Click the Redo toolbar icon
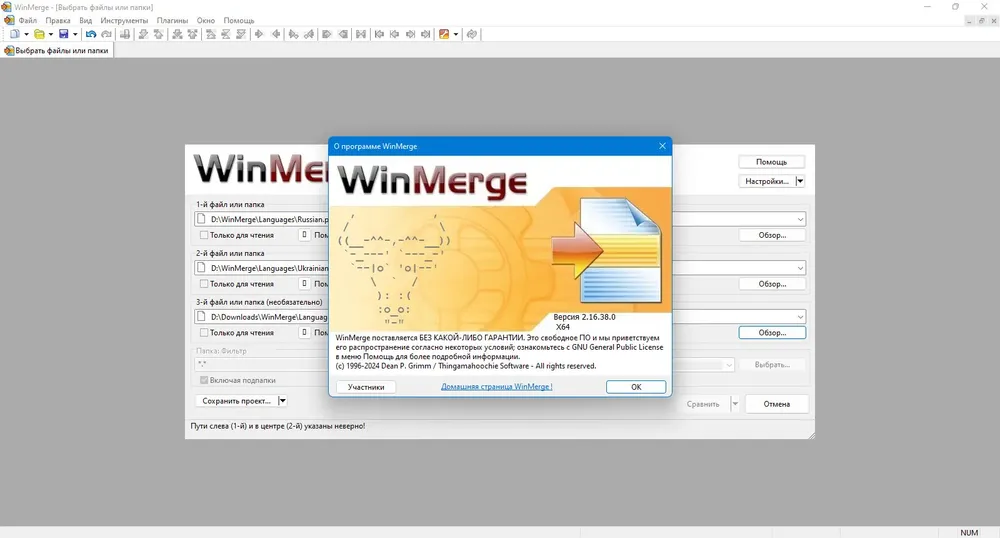This screenshot has height=538, width=1000. tap(106, 34)
